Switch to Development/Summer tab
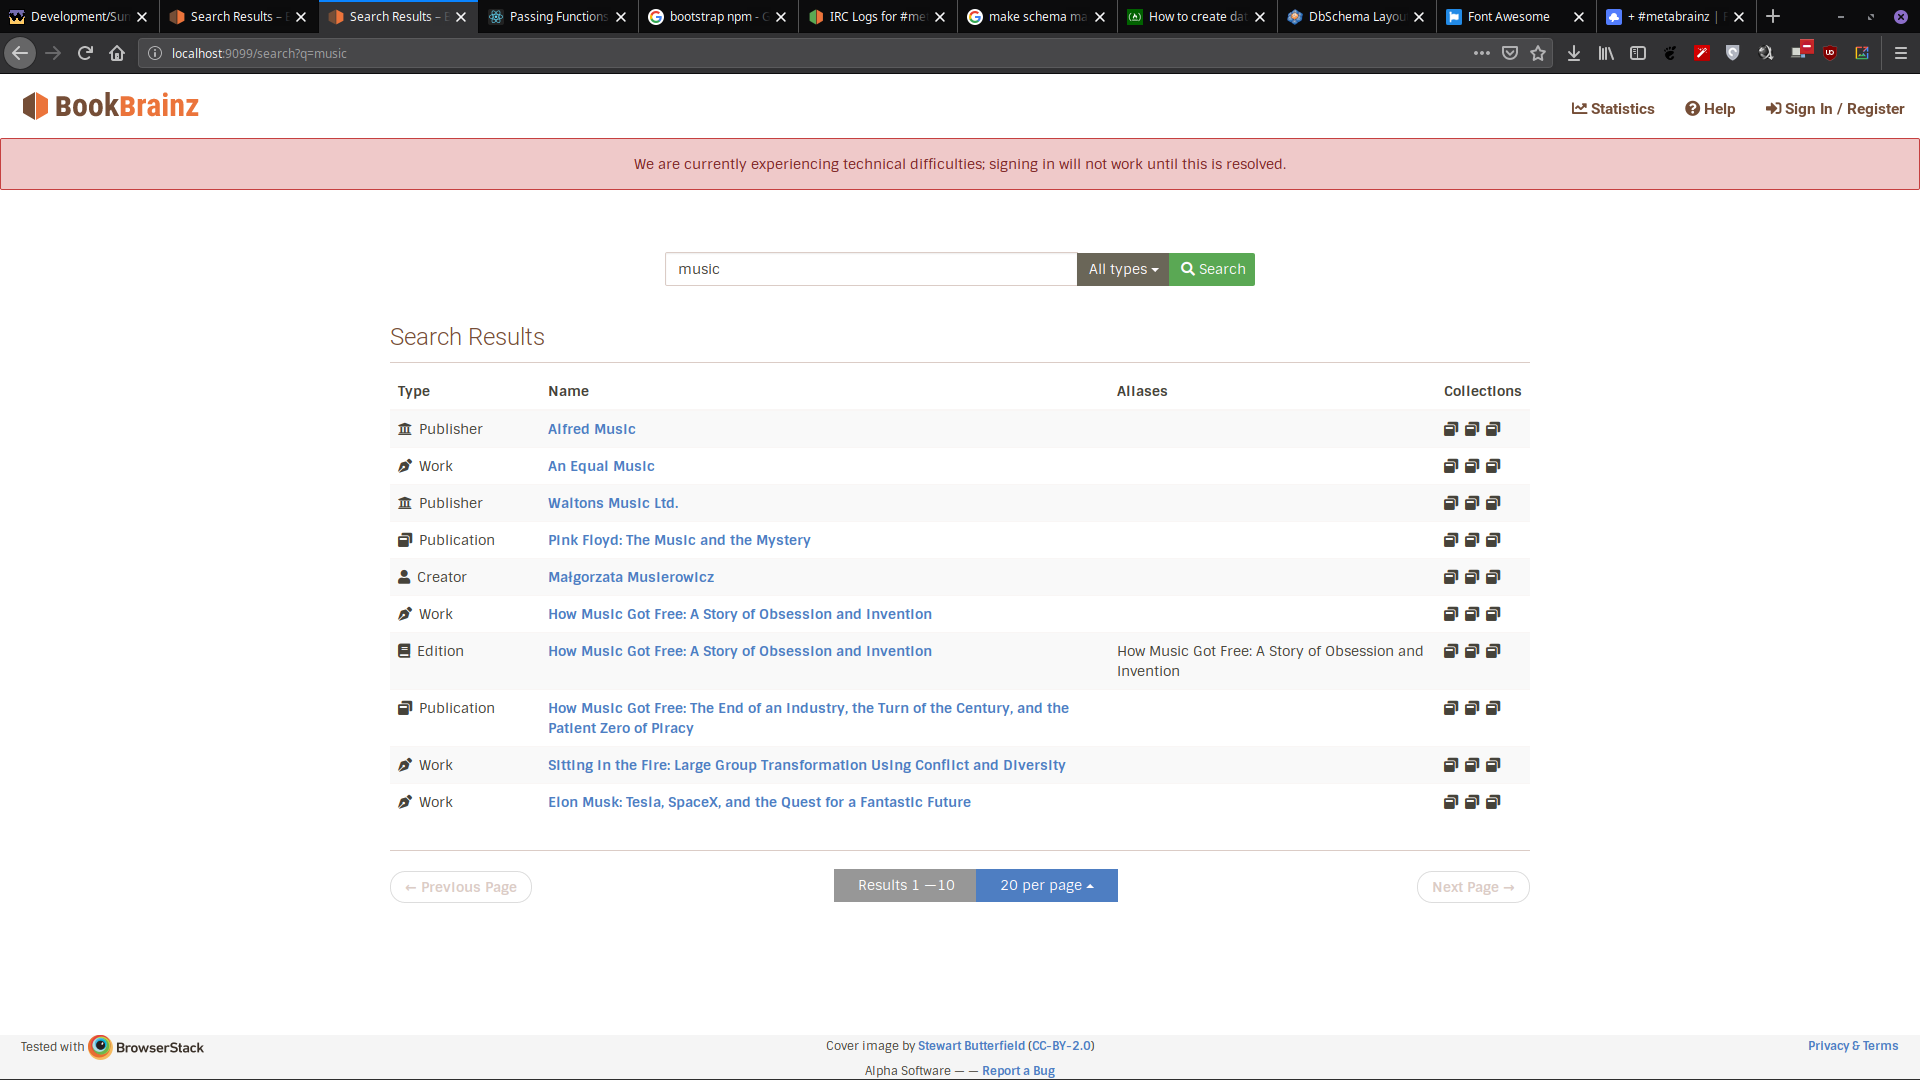1920x1080 pixels. (x=79, y=16)
